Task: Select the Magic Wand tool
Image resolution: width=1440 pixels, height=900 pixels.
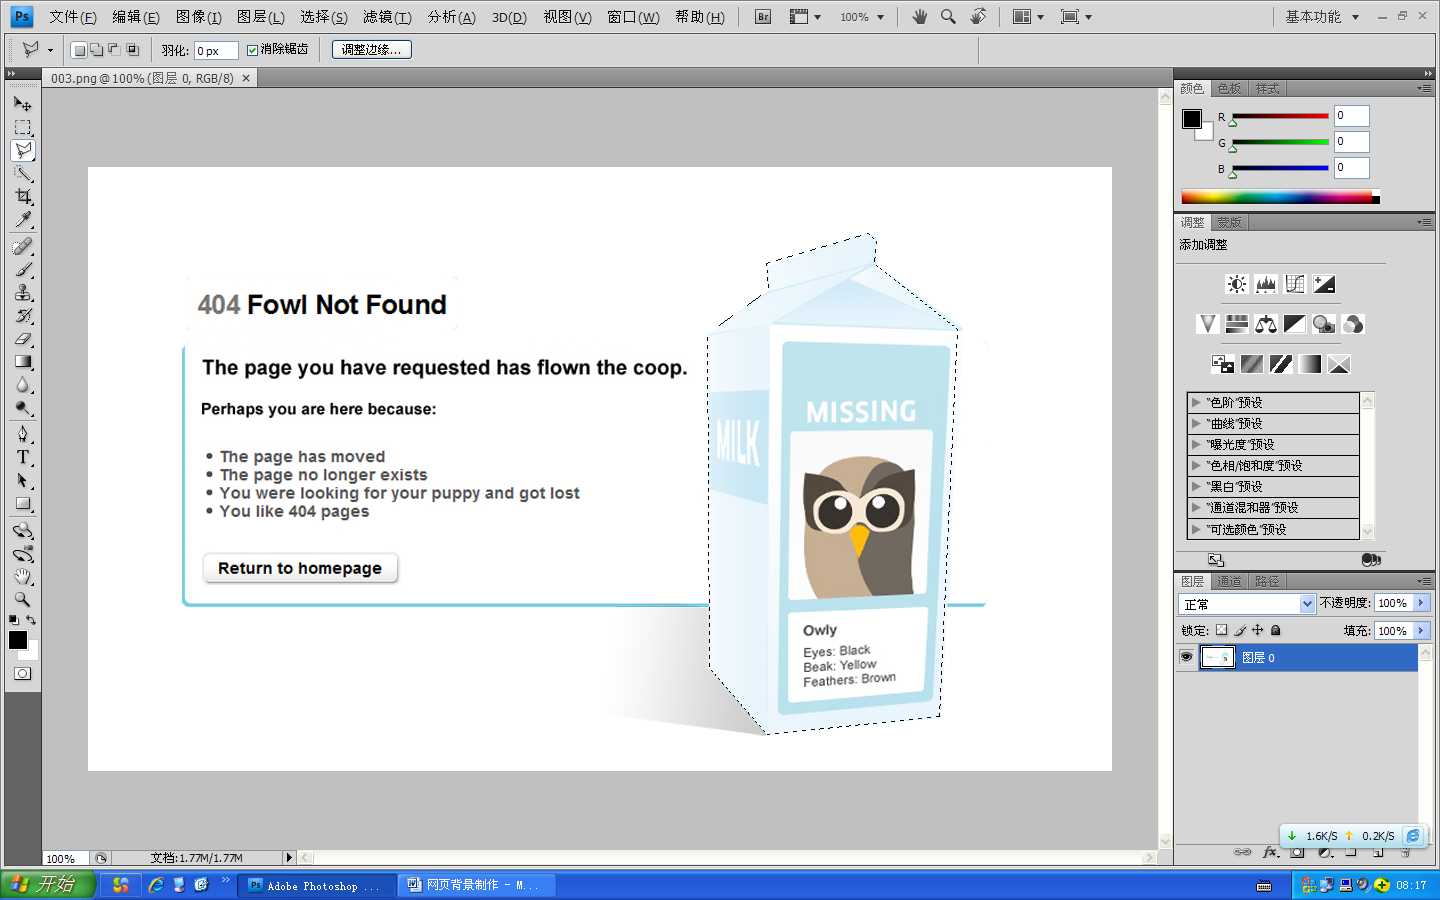Action: pyautogui.click(x=23, y=173)
